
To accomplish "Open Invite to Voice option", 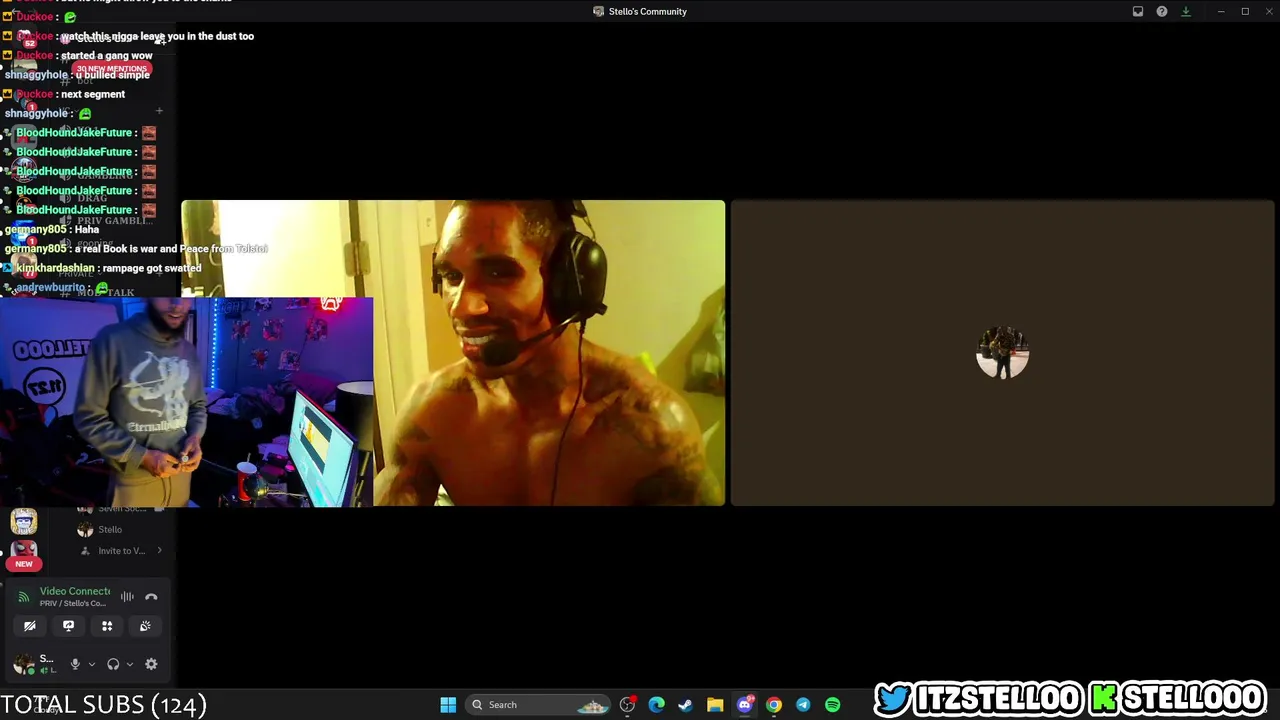I will [122, 551].
